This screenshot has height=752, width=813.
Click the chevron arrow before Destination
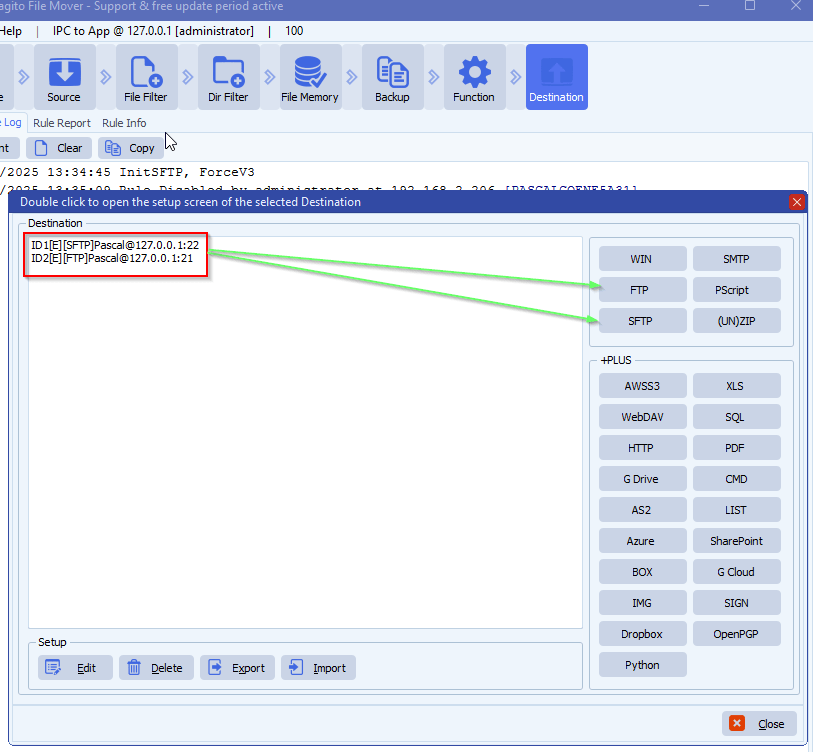tap(515, 77)
